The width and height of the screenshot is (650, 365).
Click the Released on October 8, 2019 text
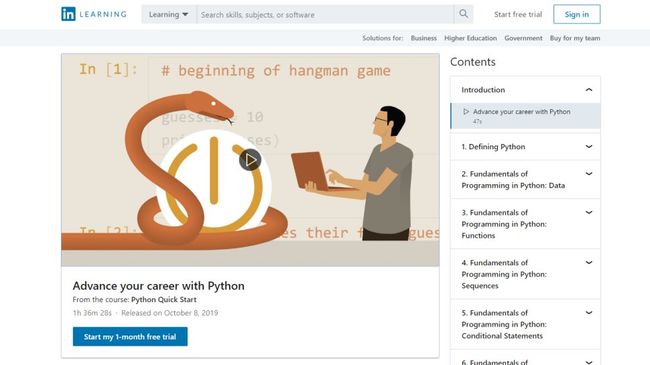point(170,313)
